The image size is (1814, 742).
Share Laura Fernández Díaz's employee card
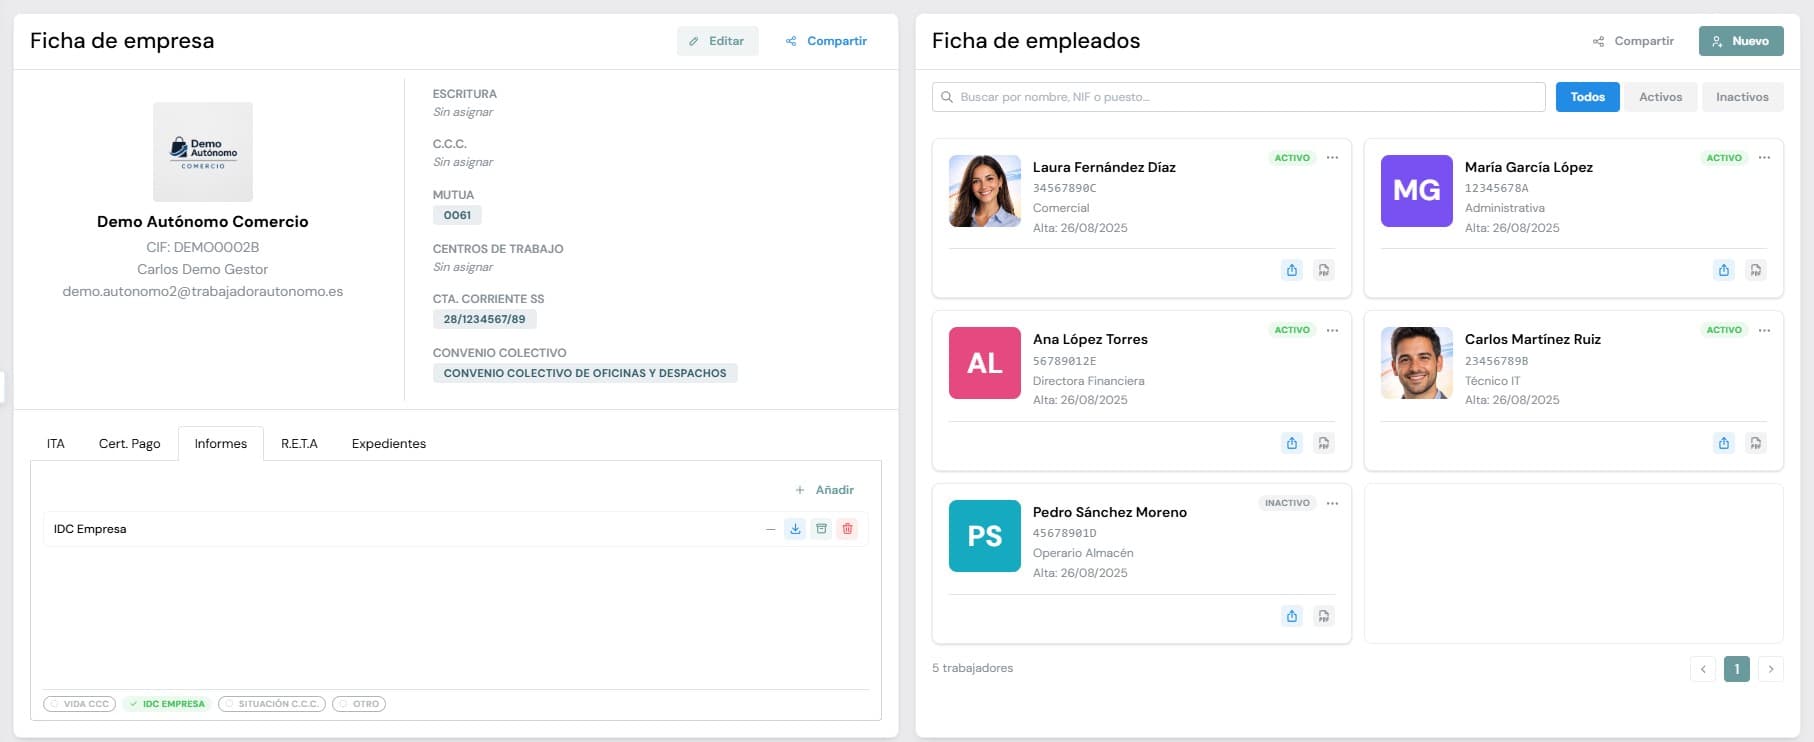click(1292, 270)
